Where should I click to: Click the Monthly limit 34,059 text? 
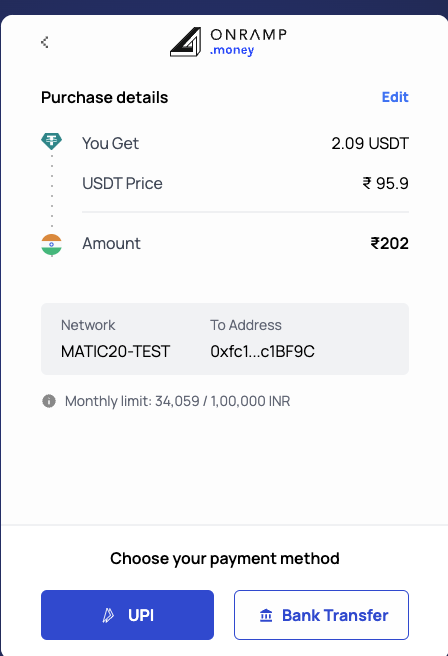click(177, 401)
